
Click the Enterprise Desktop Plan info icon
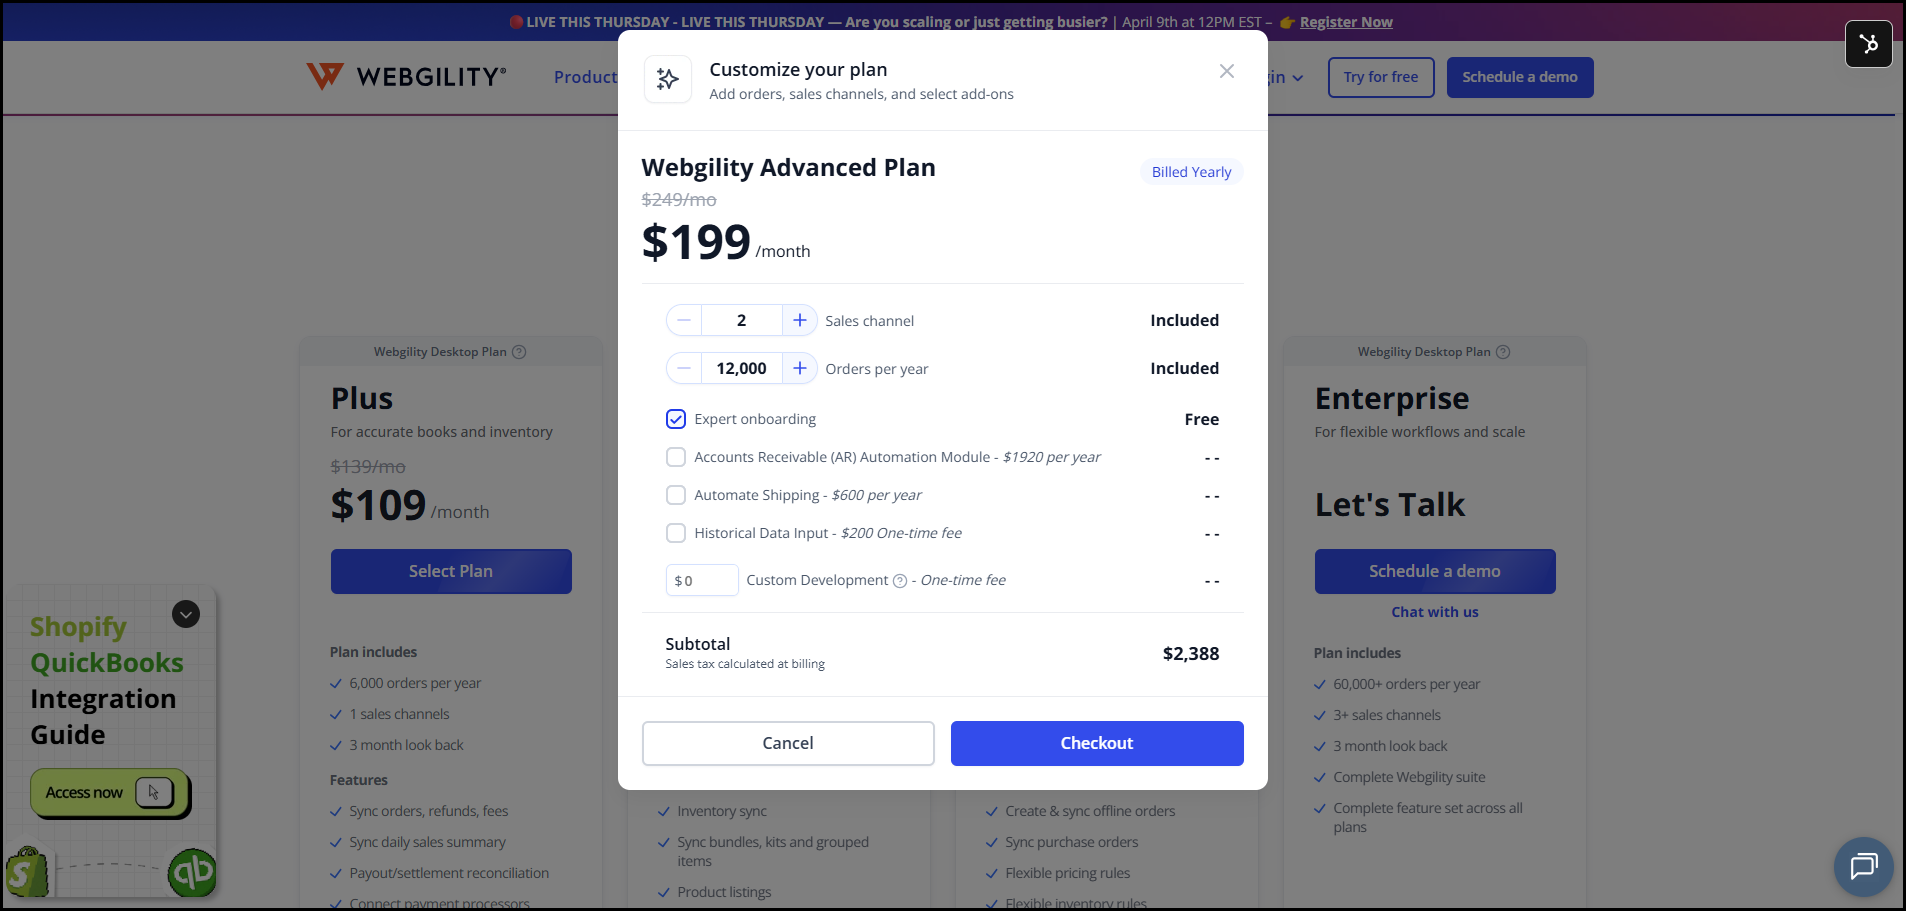pyautogui.click(x=1503, y=352)
